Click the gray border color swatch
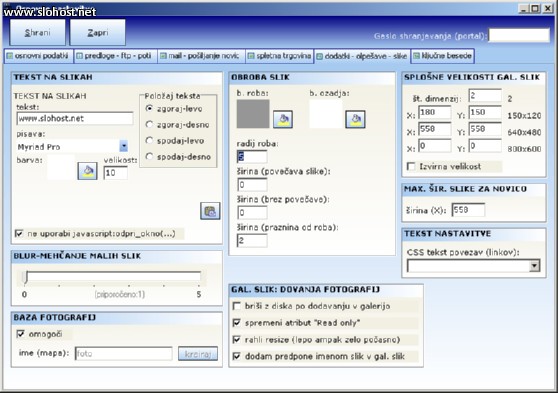The image size is (558, 393). click(253, 114)
